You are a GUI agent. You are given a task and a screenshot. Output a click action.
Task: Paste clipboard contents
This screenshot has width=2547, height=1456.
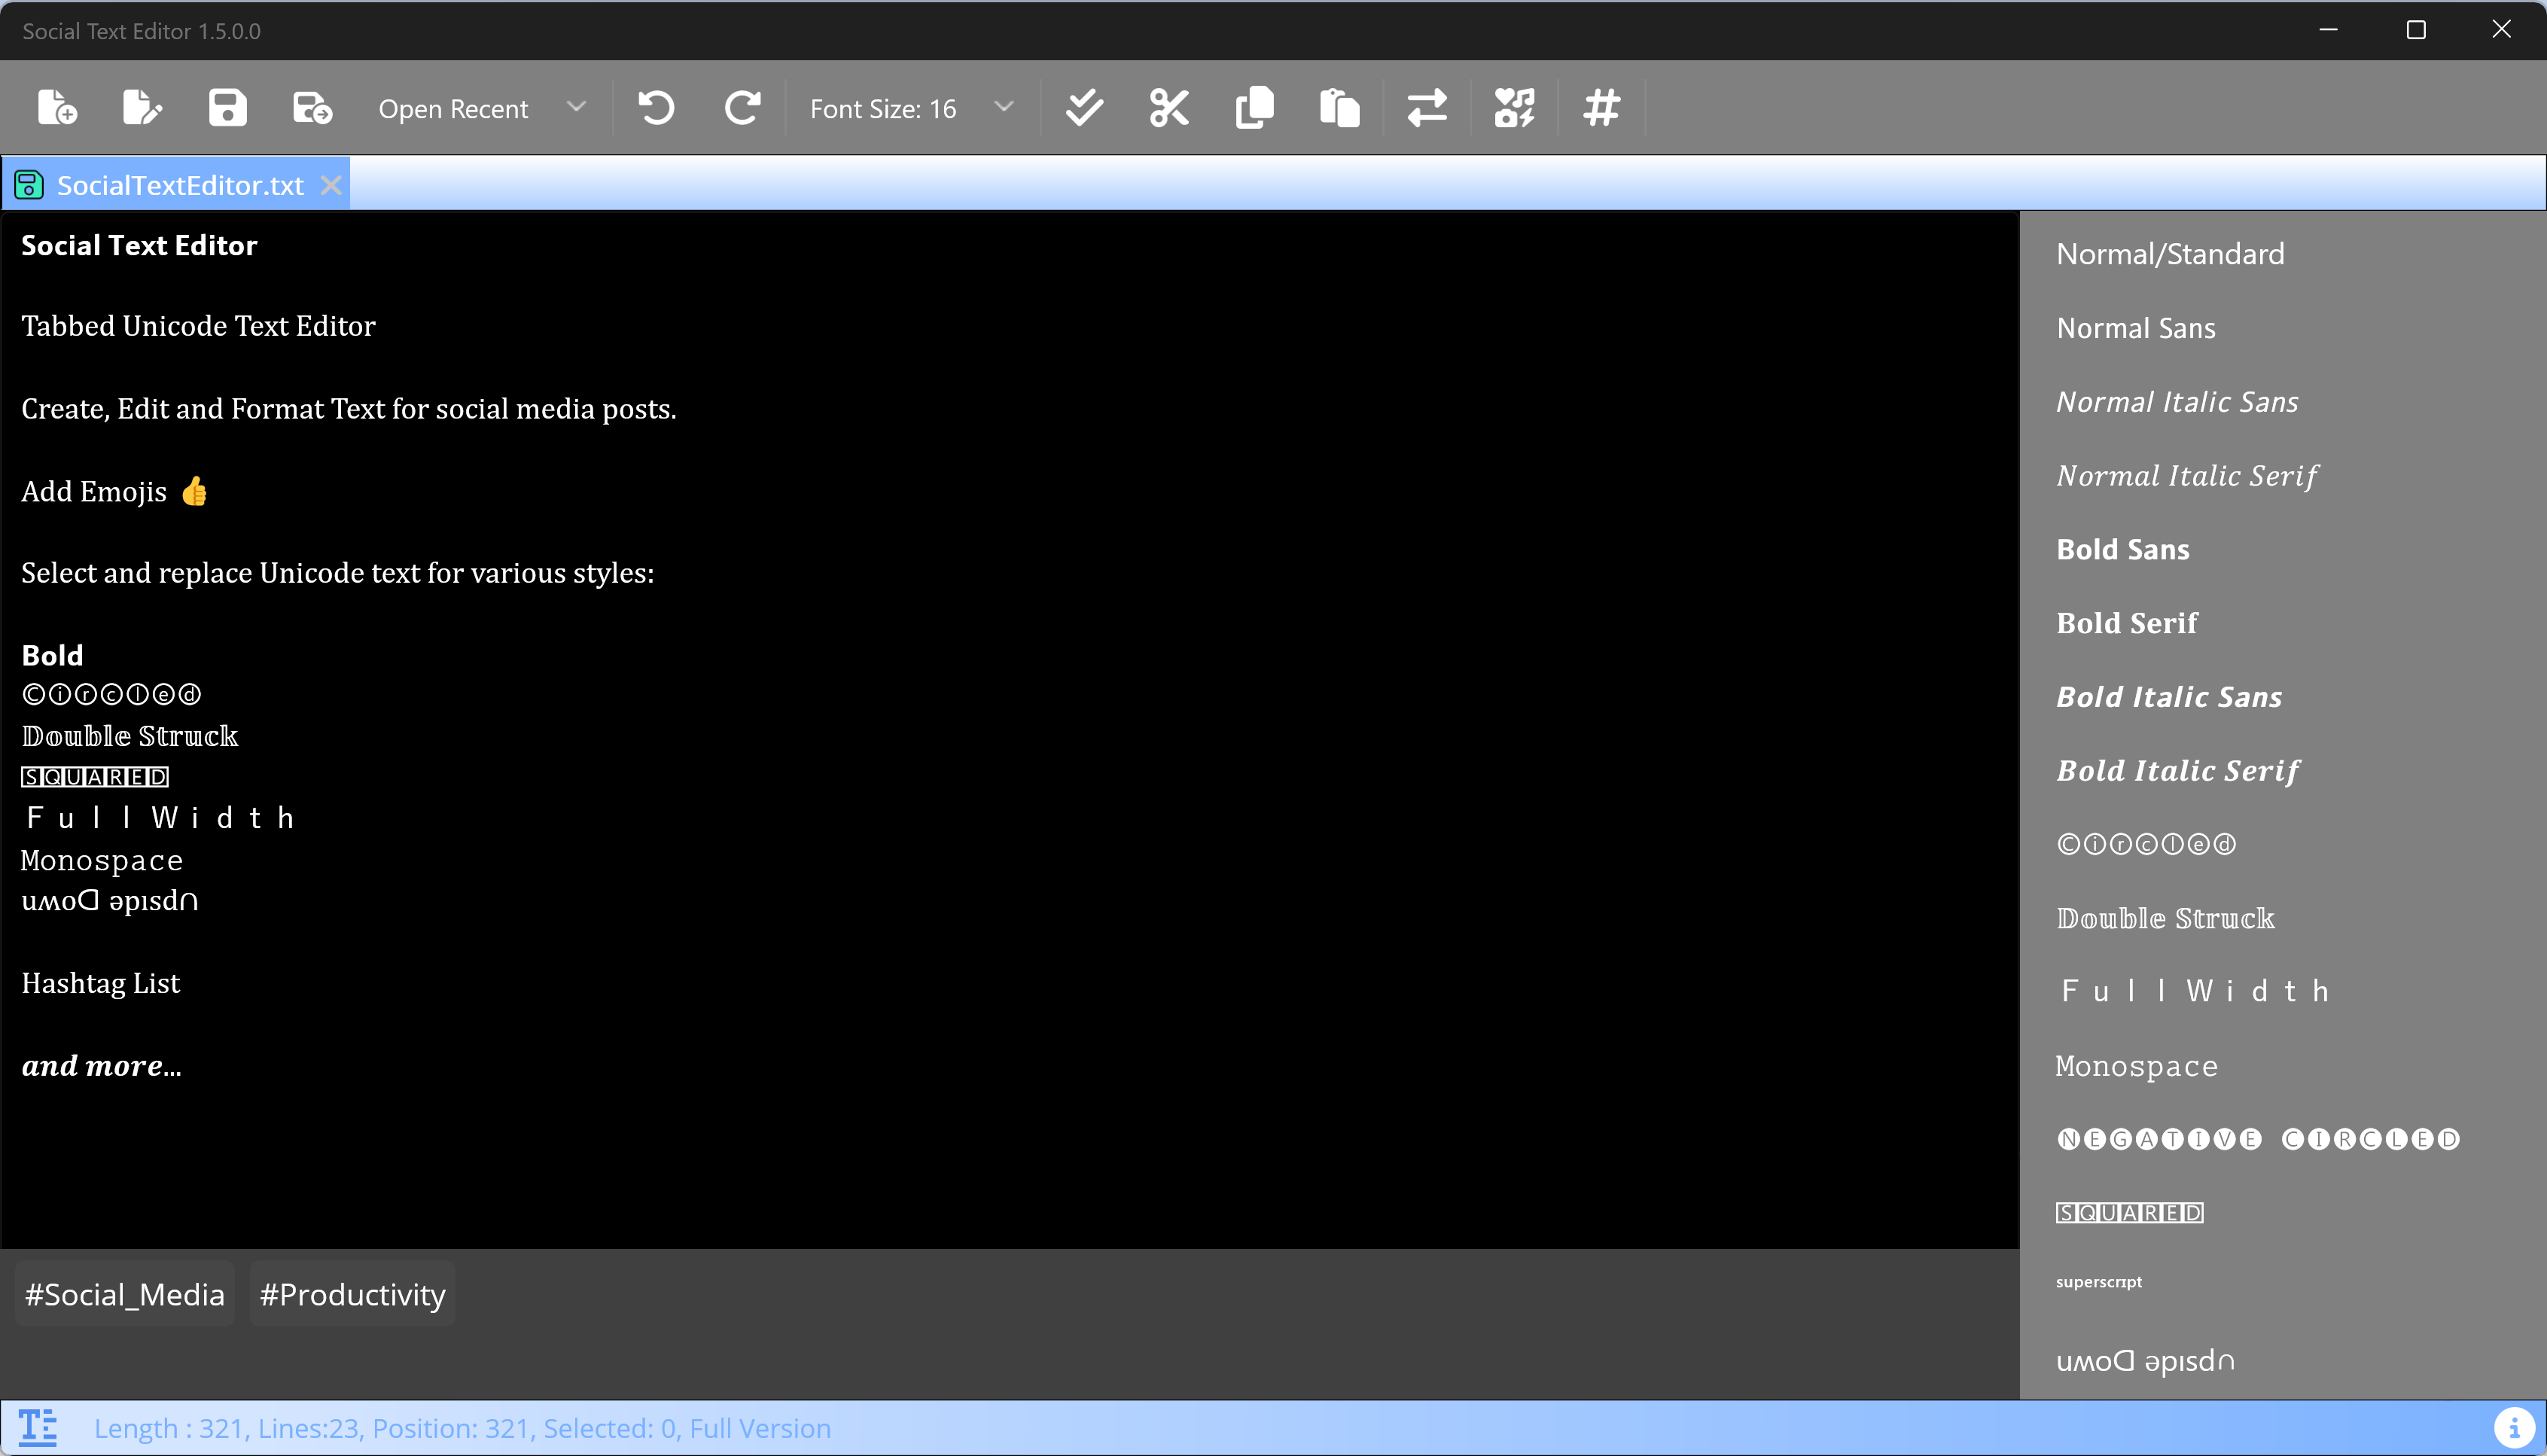[1340, 107]
